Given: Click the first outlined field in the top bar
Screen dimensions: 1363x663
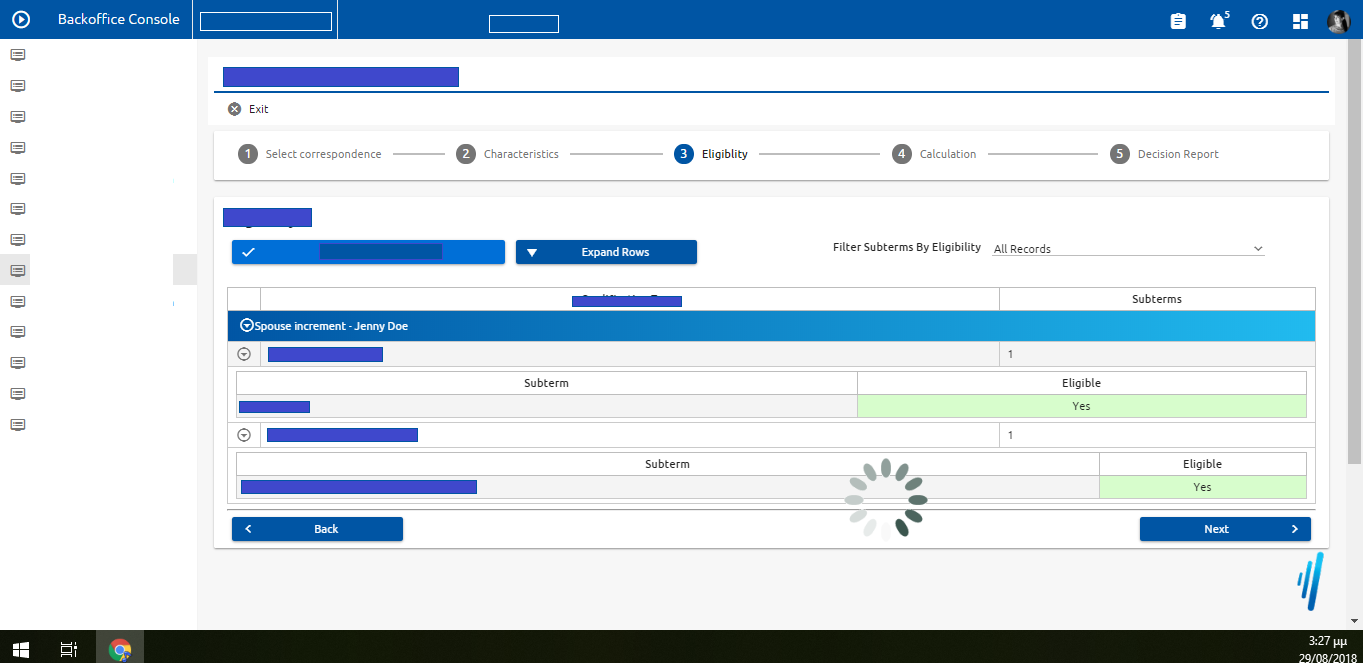Looking at the screenshot, I should pos(266,22).
